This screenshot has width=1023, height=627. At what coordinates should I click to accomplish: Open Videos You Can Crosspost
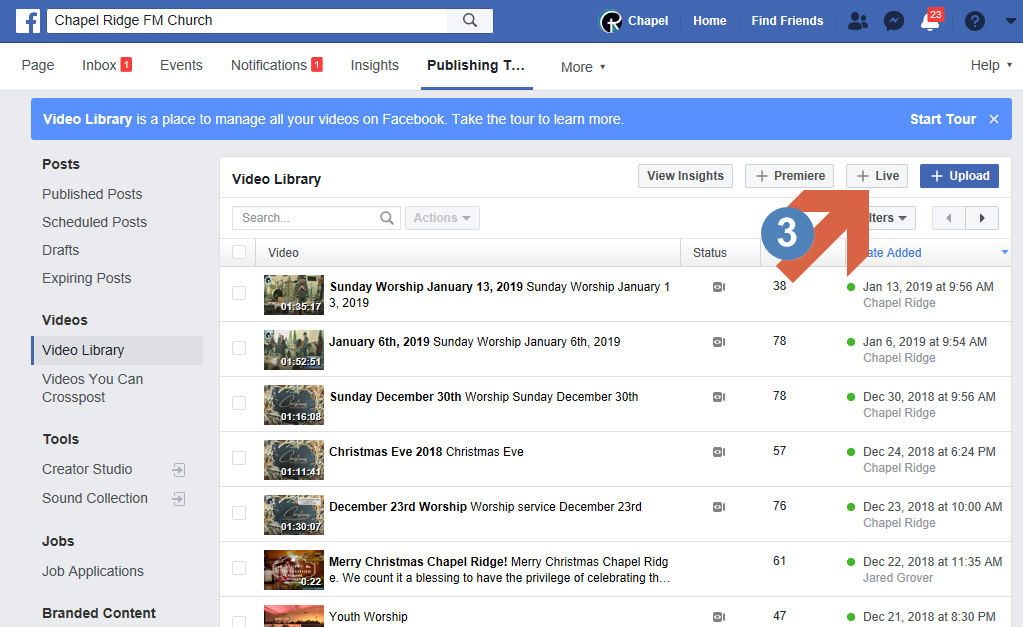tap(93, 388)
